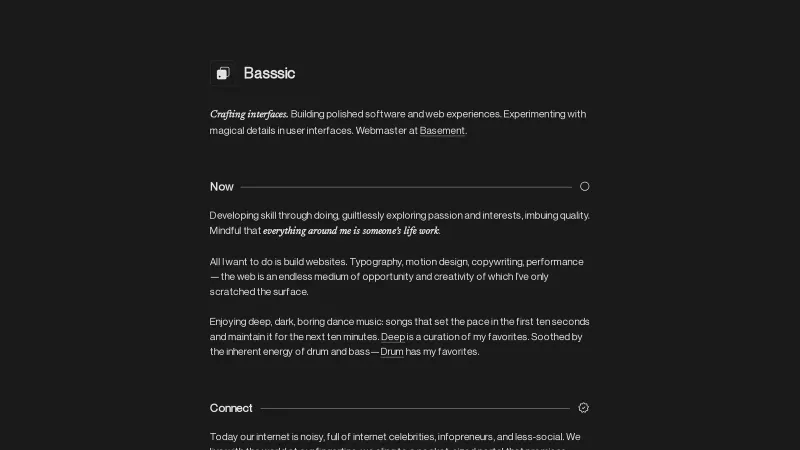Click the Basssic site title

(x=269, y=73)
